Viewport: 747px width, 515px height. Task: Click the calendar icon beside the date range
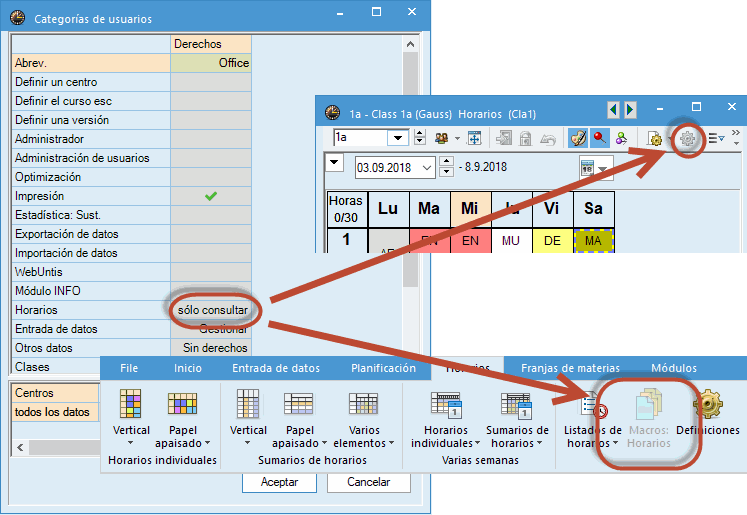pos(589,167)
